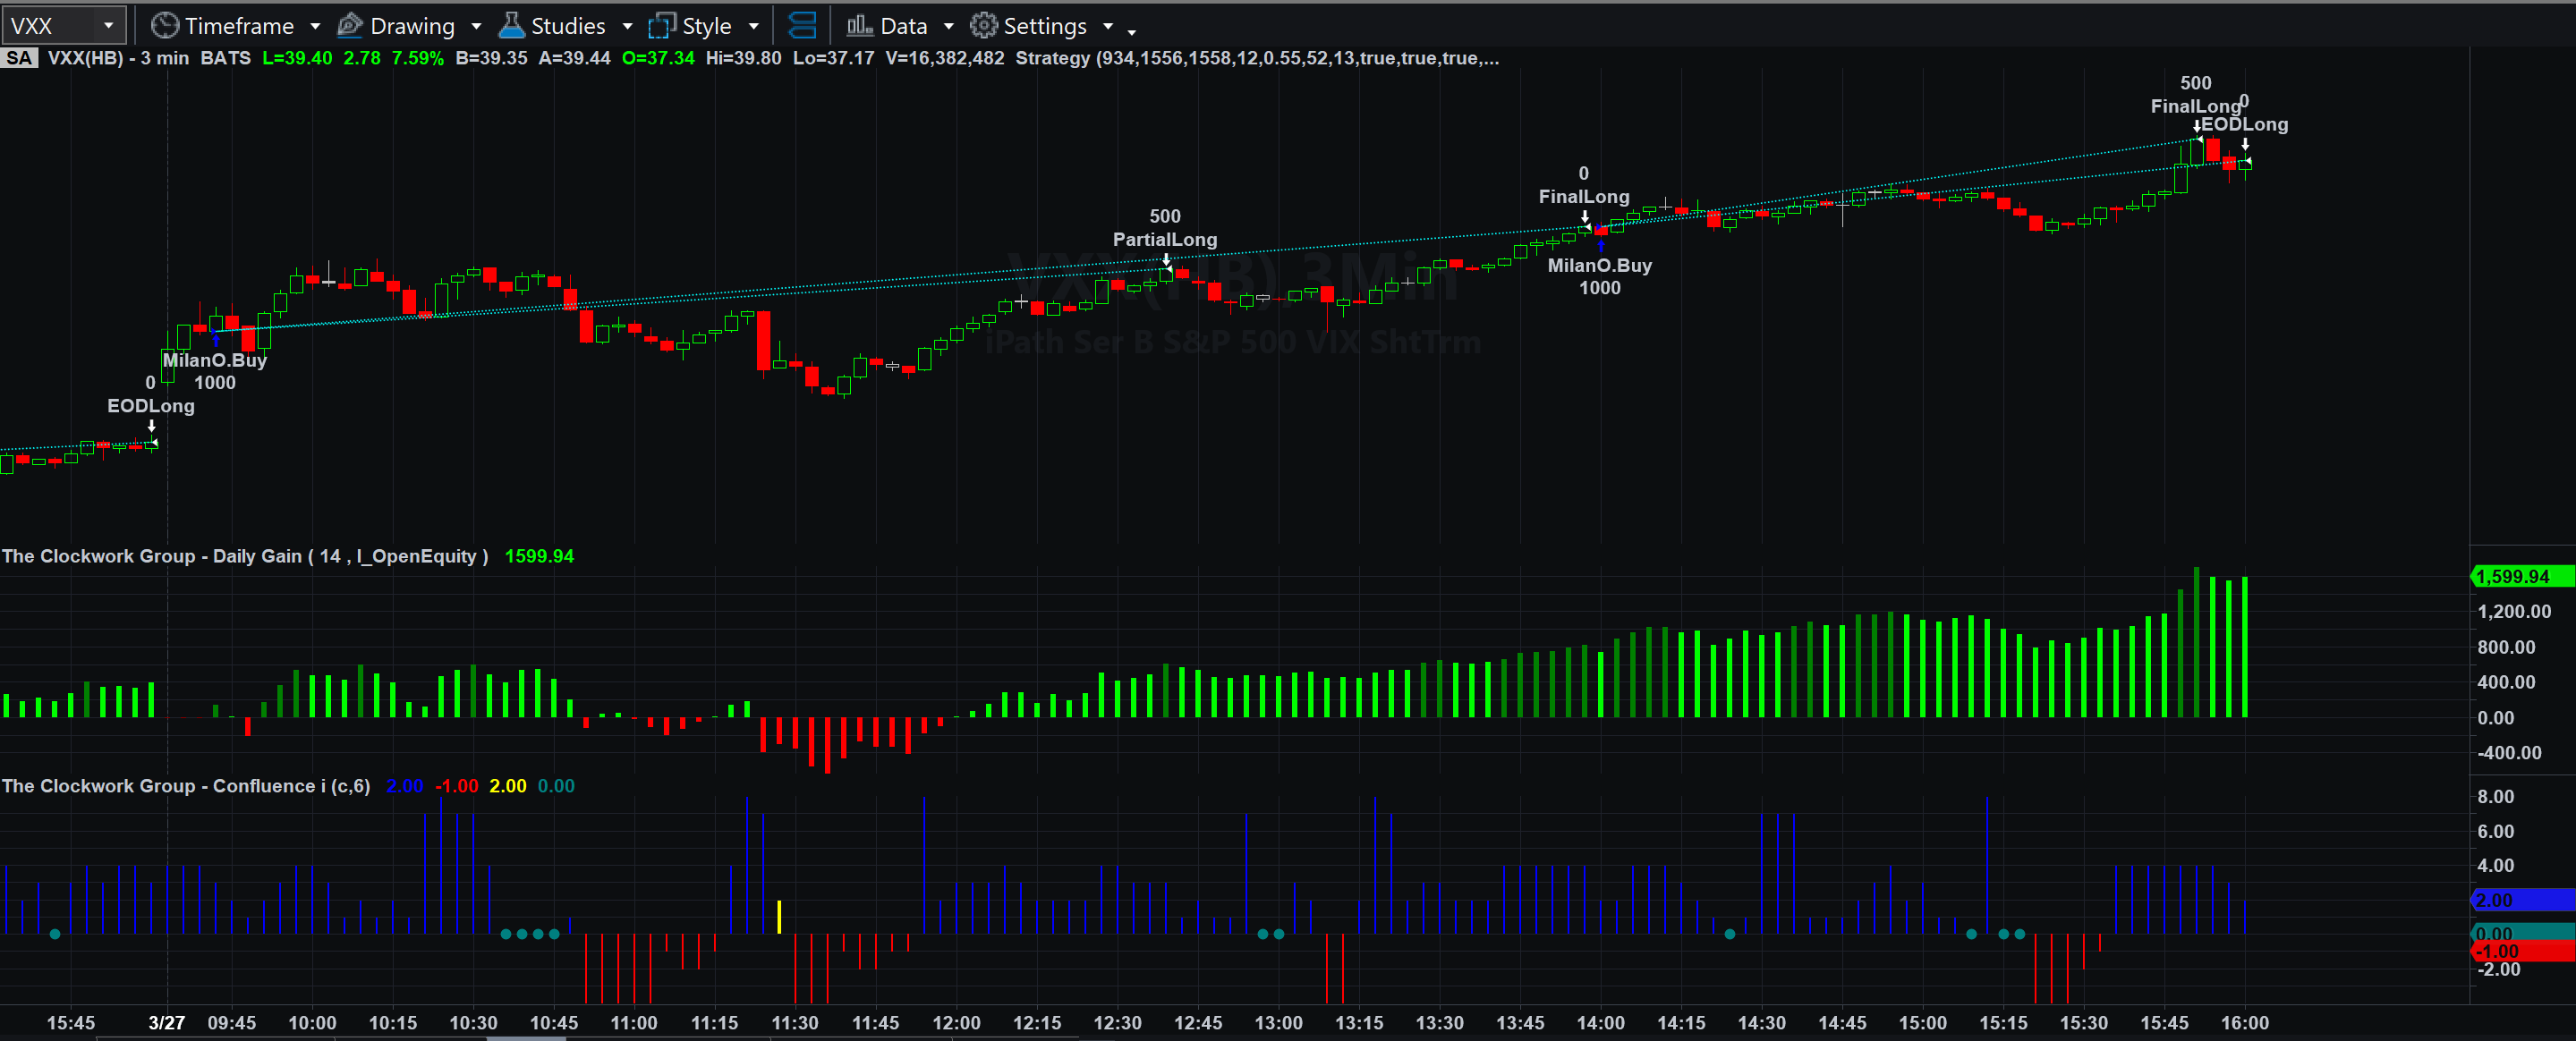Expand the Studies dropdown arrow
The image size is (2576, 1041).
(627, 26)
